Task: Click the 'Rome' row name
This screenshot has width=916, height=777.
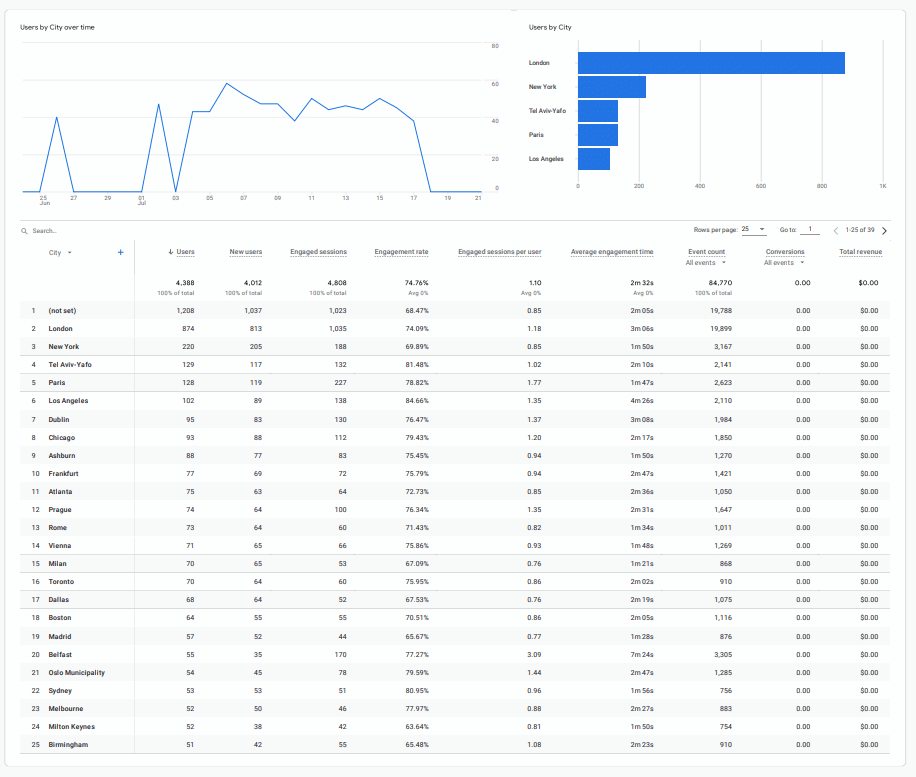Action: (57, 528)
